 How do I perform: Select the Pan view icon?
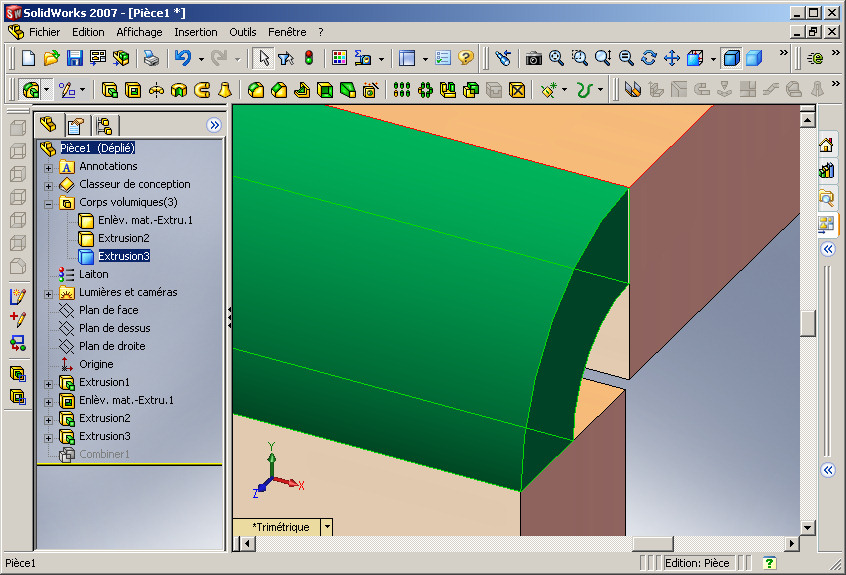(672, 58)
